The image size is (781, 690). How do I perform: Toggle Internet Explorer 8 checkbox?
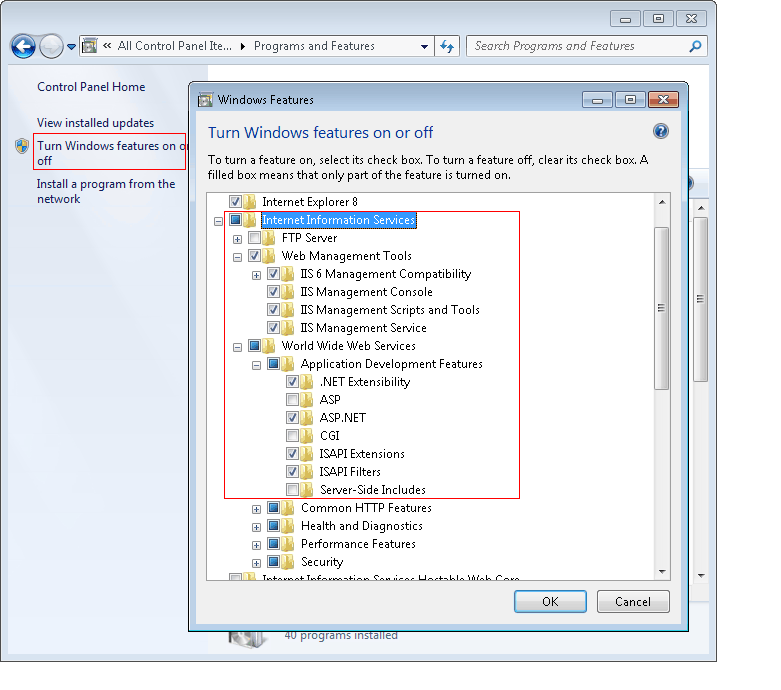pyautogui.click(x=235, y=202)
